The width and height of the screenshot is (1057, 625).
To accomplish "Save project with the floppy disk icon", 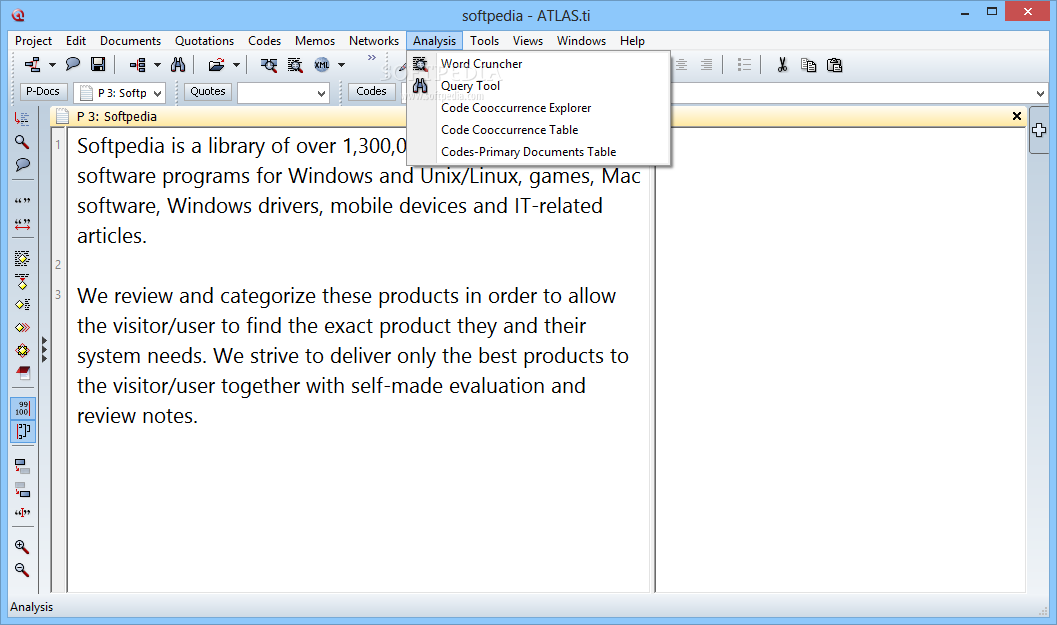I will 98,65.
